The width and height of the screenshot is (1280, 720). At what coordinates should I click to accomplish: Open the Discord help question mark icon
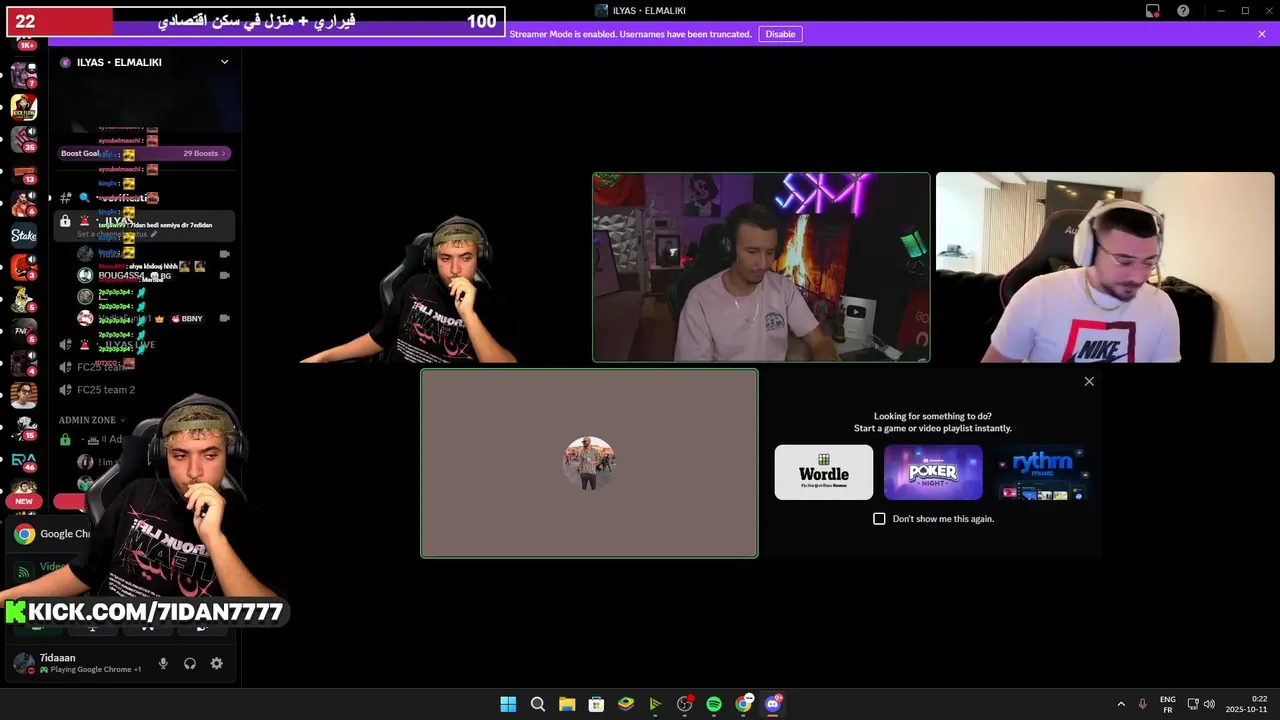(x=1183, y=11)
